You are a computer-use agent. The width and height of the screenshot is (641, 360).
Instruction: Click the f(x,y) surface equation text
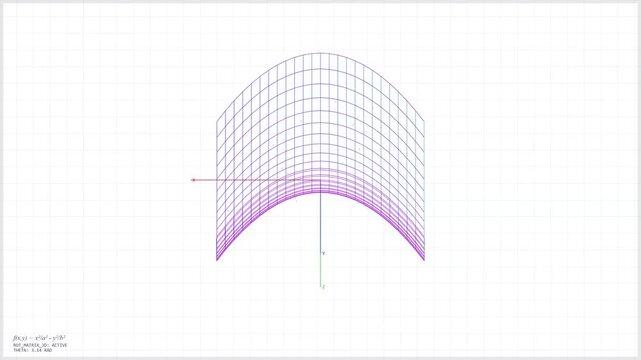39,338
